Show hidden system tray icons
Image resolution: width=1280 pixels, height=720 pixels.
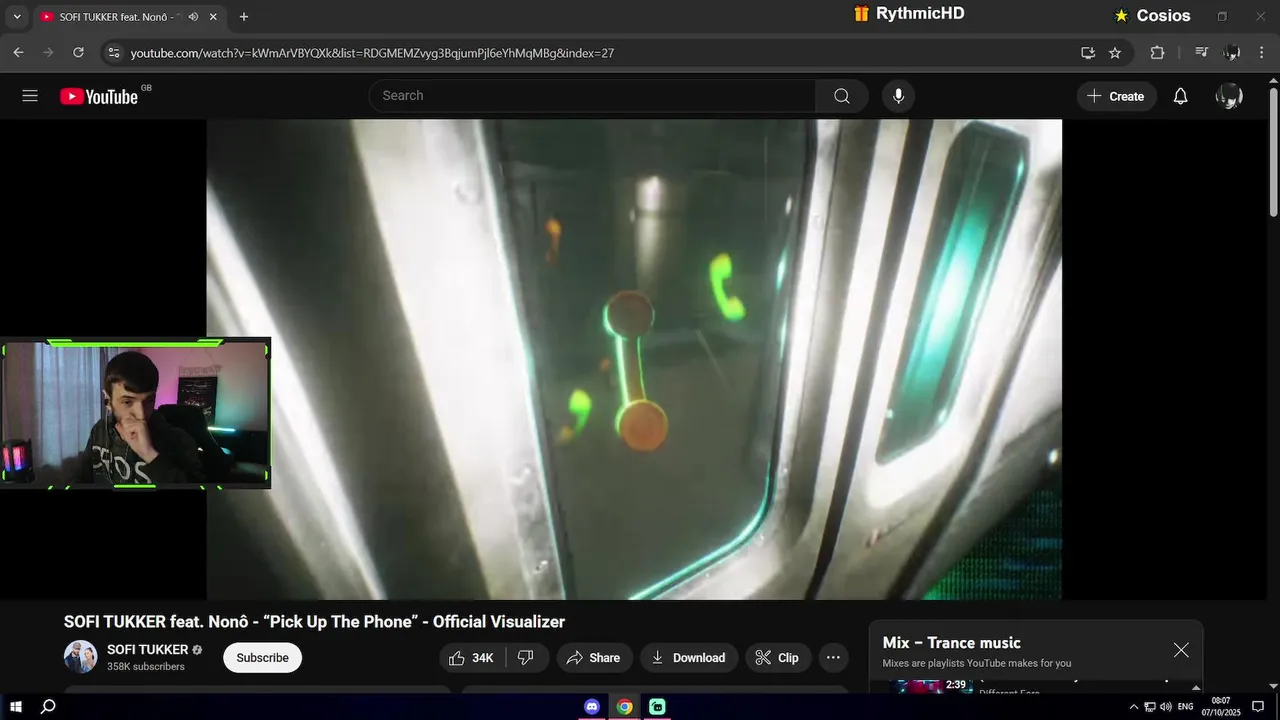1134,707
